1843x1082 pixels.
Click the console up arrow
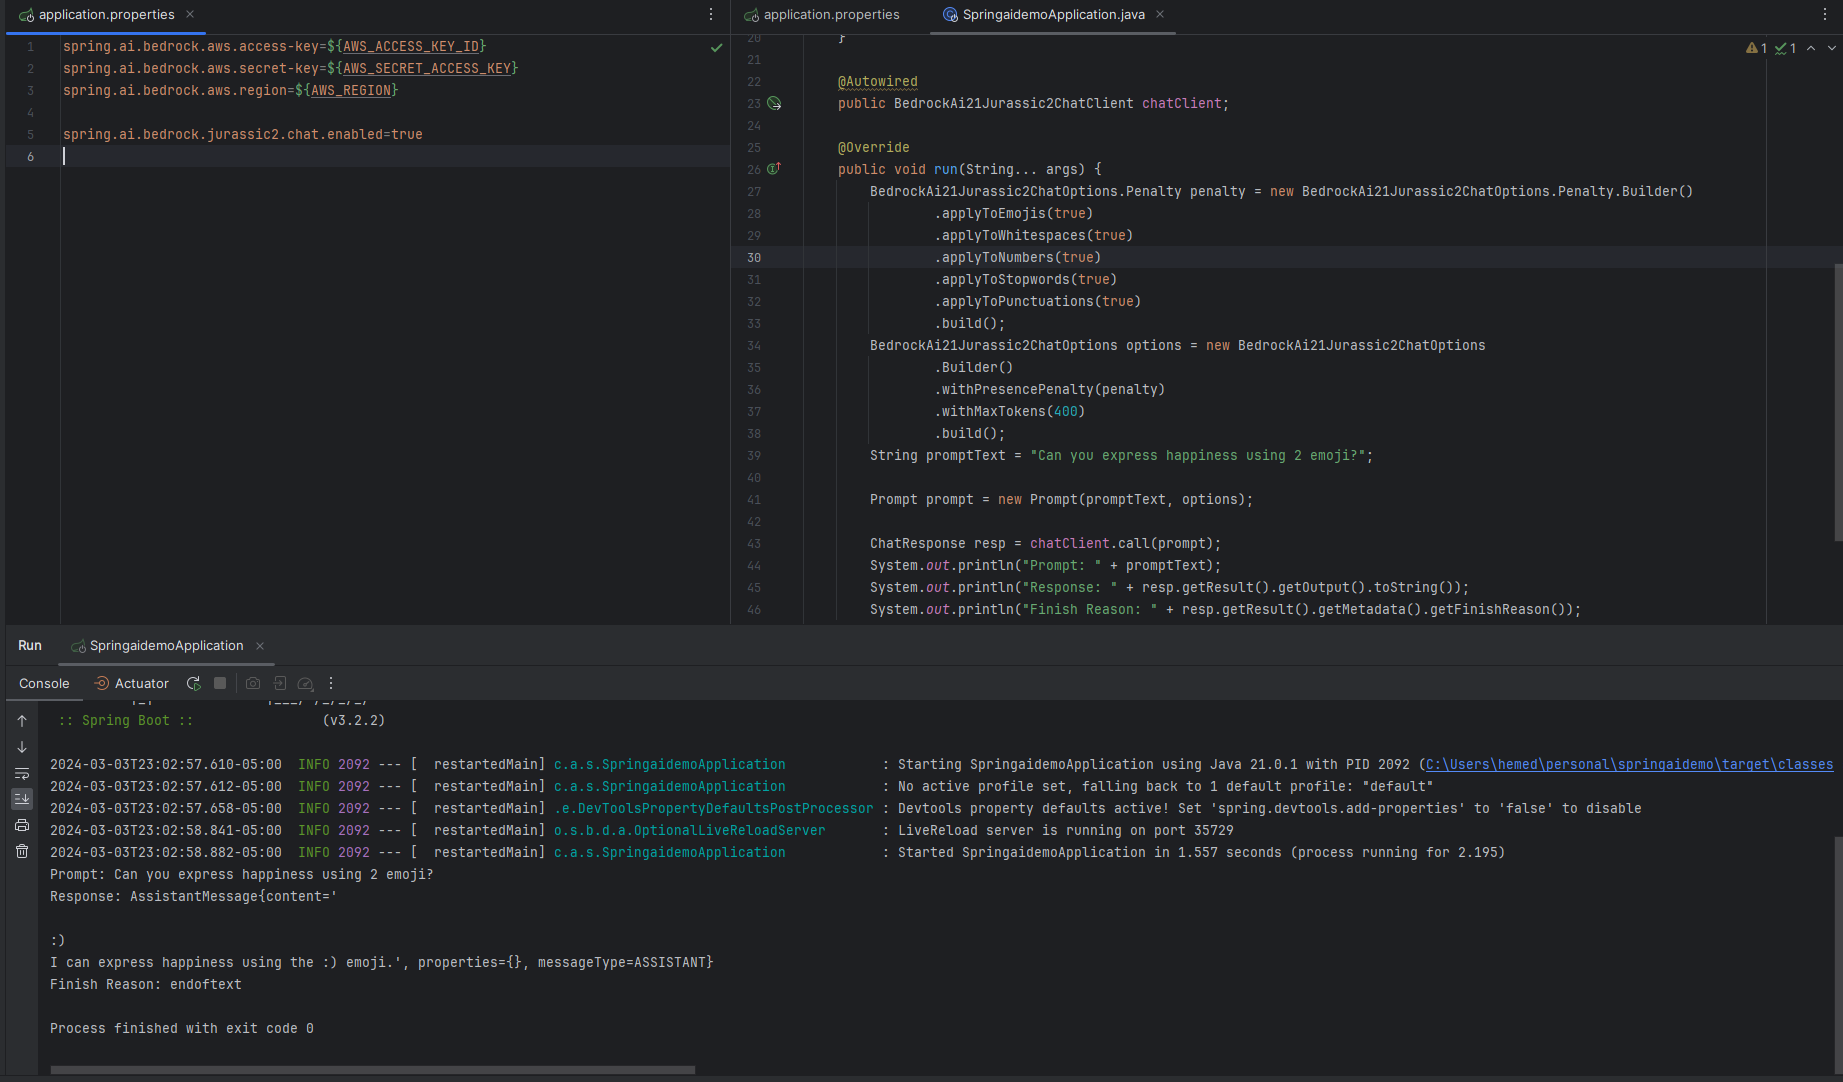click(22, 721)
